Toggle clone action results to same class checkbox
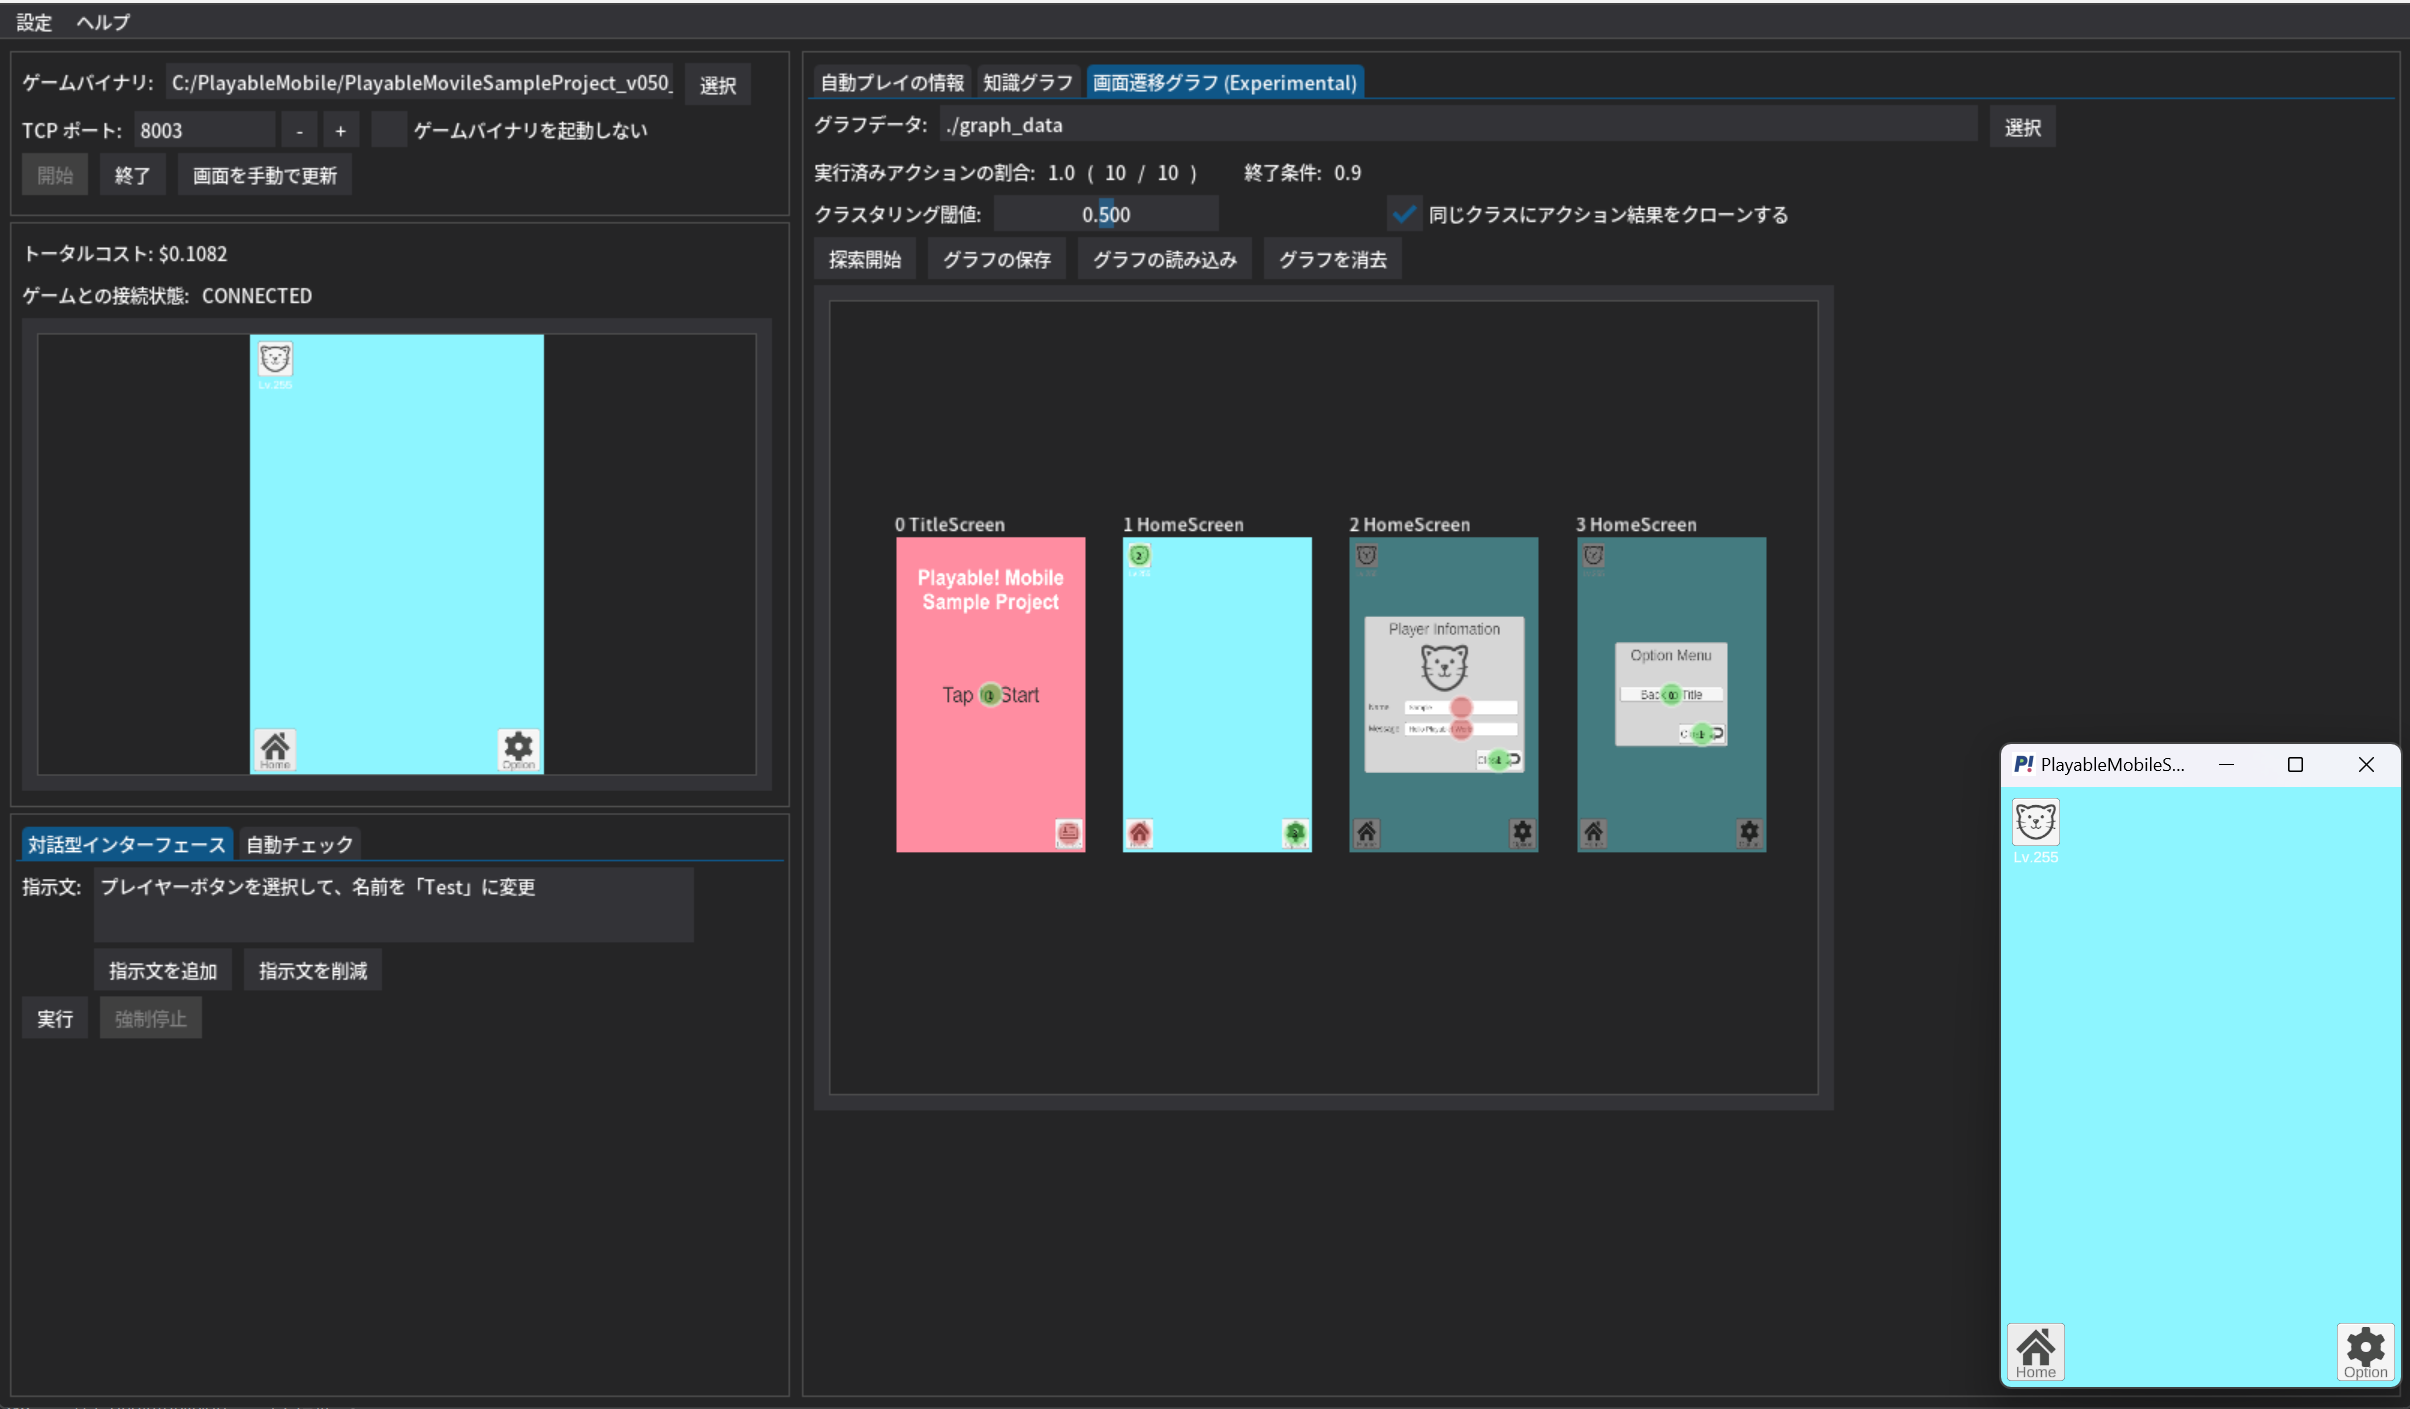 pos(1404,214)
